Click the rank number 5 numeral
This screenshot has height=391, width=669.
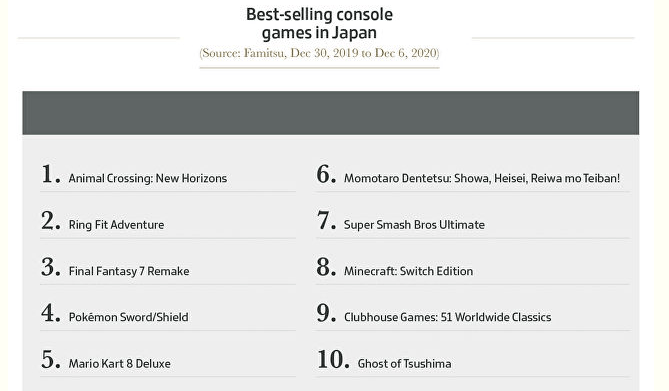[x=50, y=359]
